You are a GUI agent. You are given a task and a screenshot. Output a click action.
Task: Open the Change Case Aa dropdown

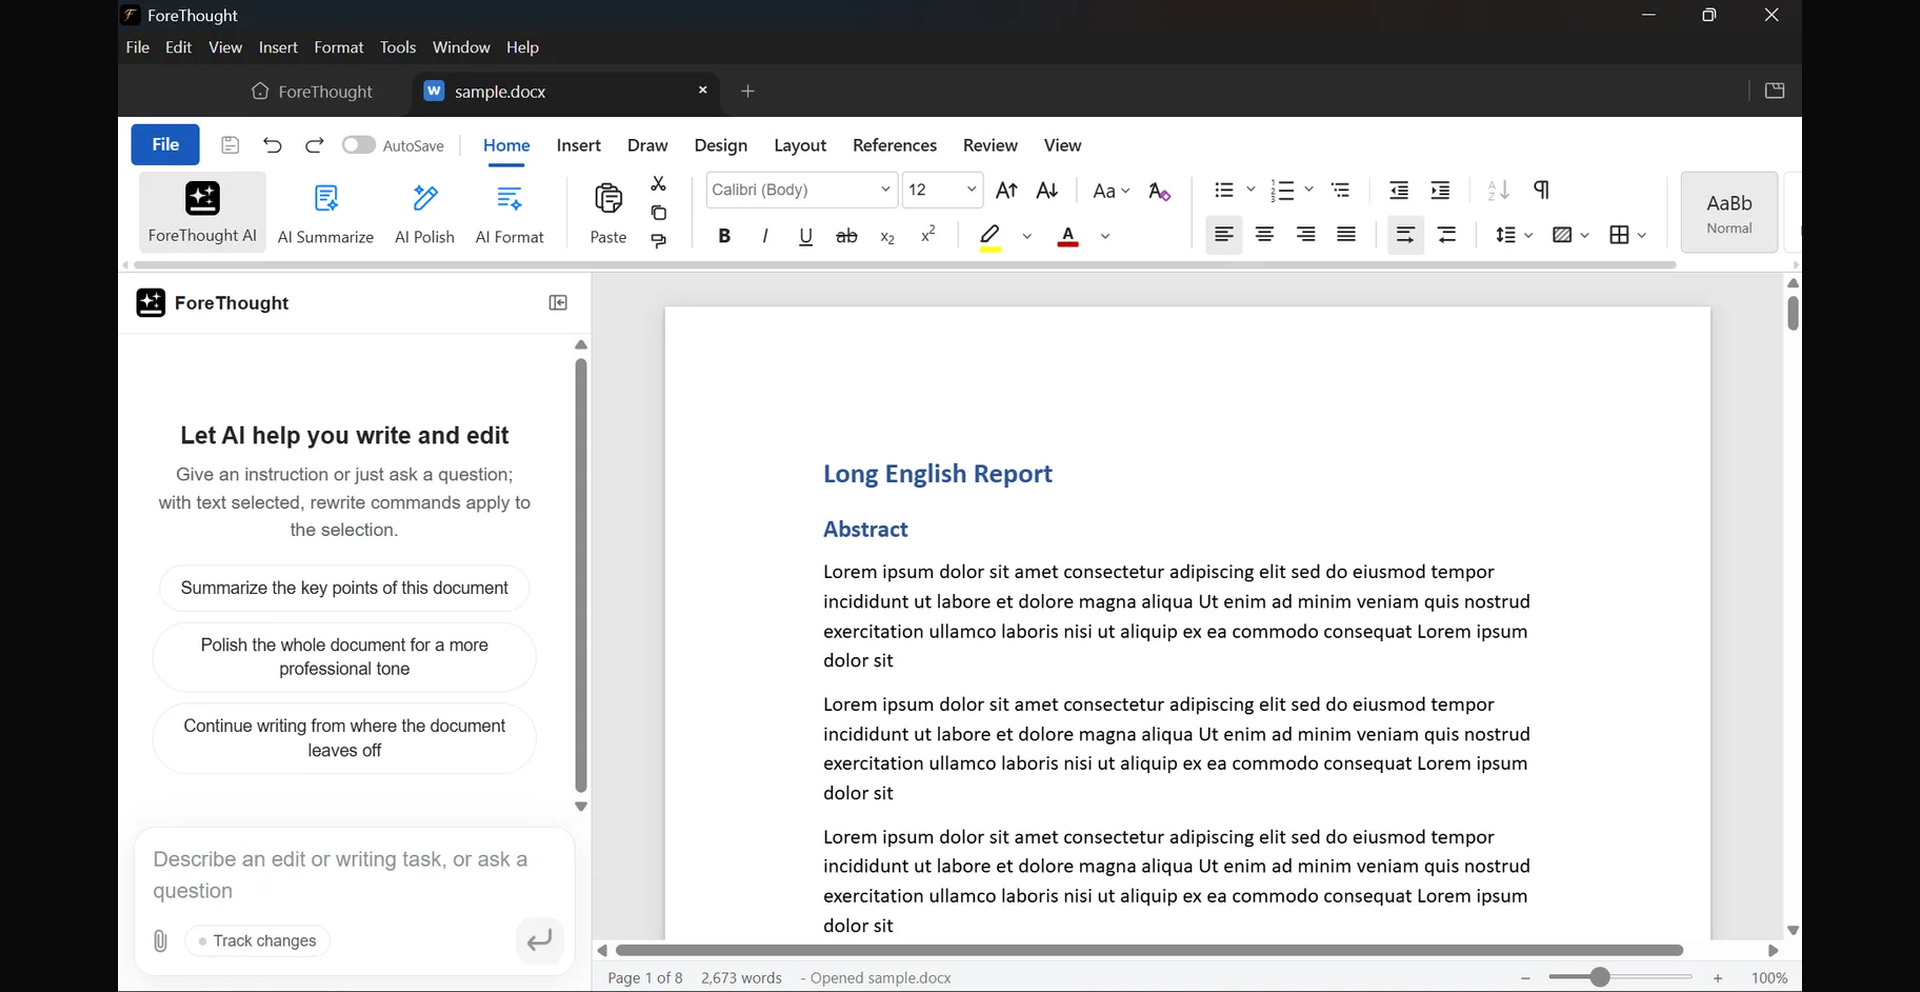[x=1111, y=191]
